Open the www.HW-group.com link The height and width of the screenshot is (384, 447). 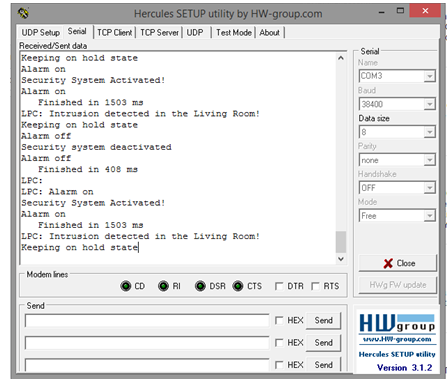(397, 339)
